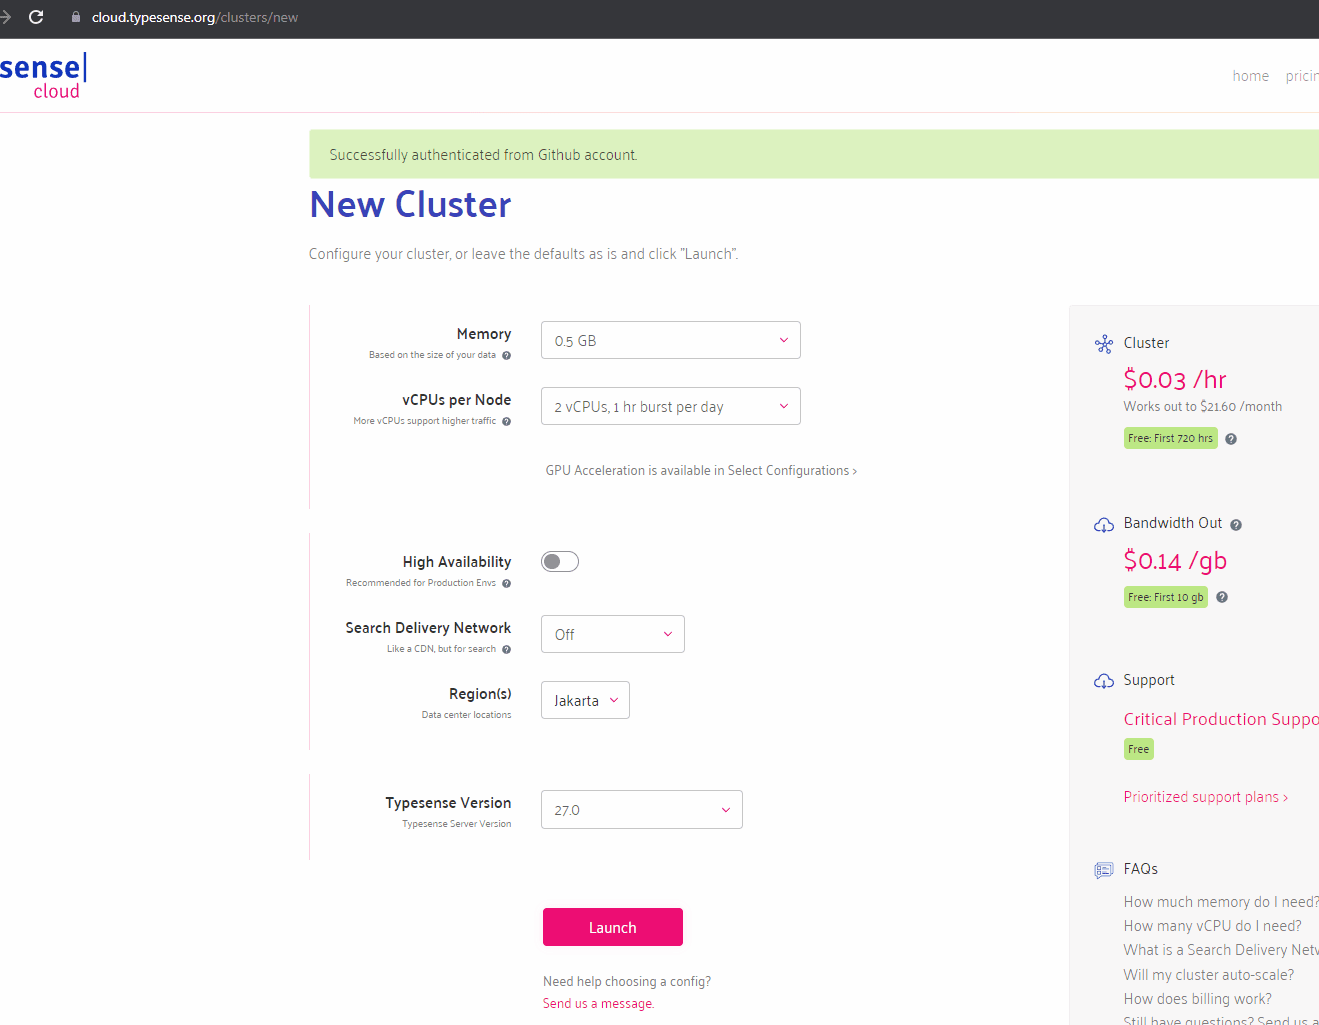The width and height of the screenshot is (1319, 1025).
Task: Click the Bandwidth Out cloud icon
Action: pos(1104,525)
